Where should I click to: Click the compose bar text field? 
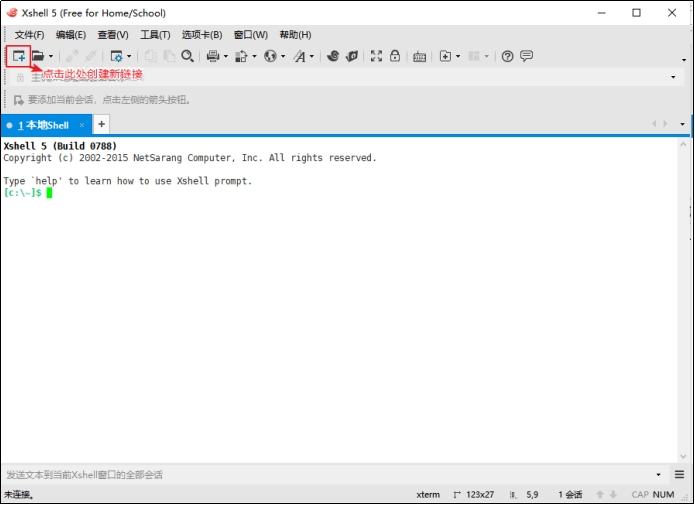coord(328,475)
